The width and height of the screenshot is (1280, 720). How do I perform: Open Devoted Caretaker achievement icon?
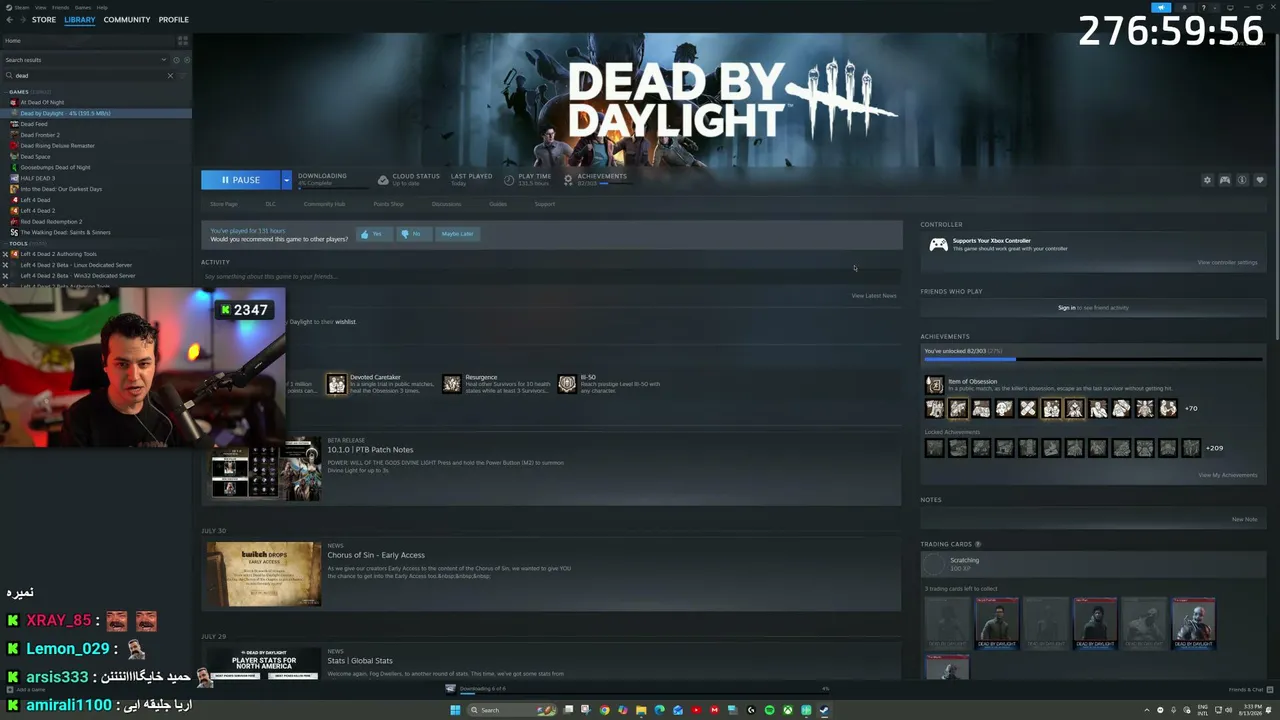pos(337,385)
